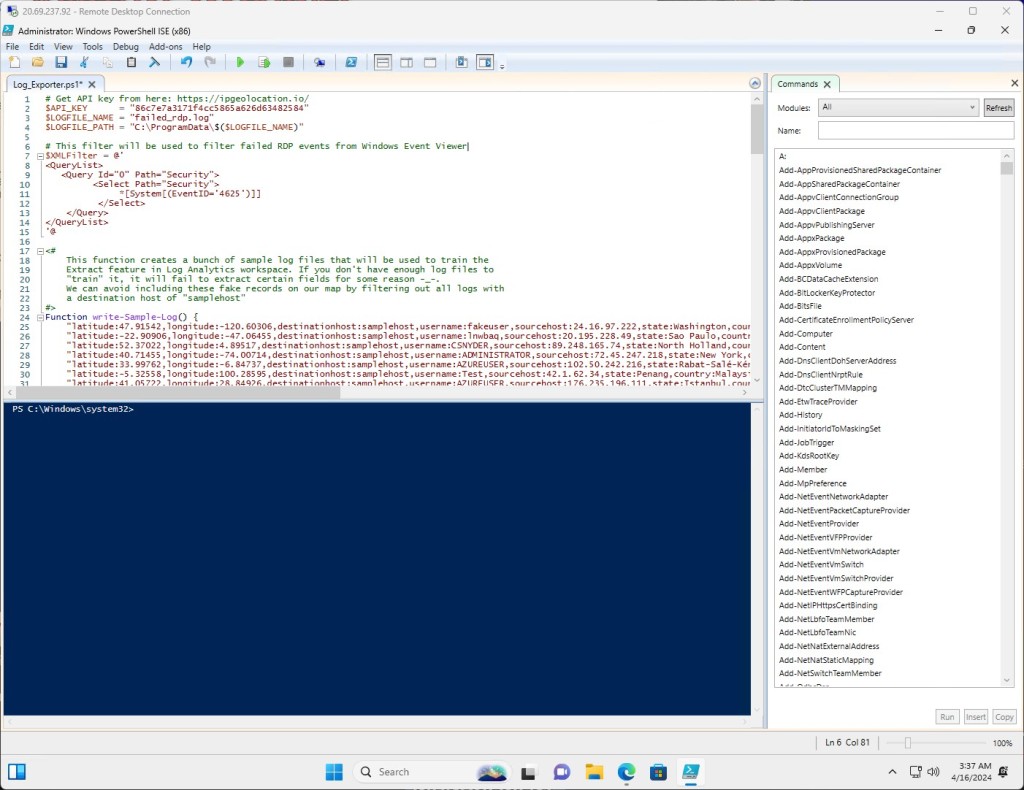
Task: Click the Run Selection icon
Action: pos(264,62)
